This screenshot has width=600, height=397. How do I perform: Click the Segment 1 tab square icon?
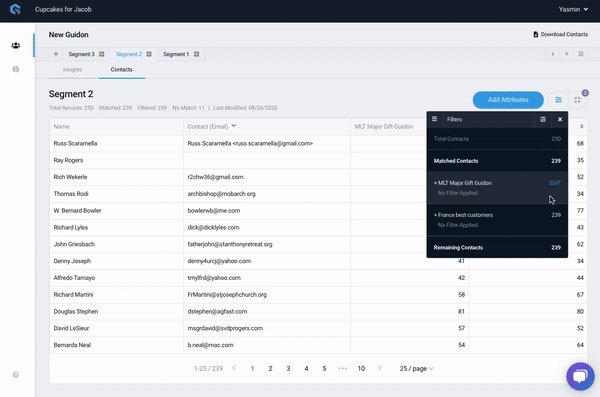coord(197,54)
